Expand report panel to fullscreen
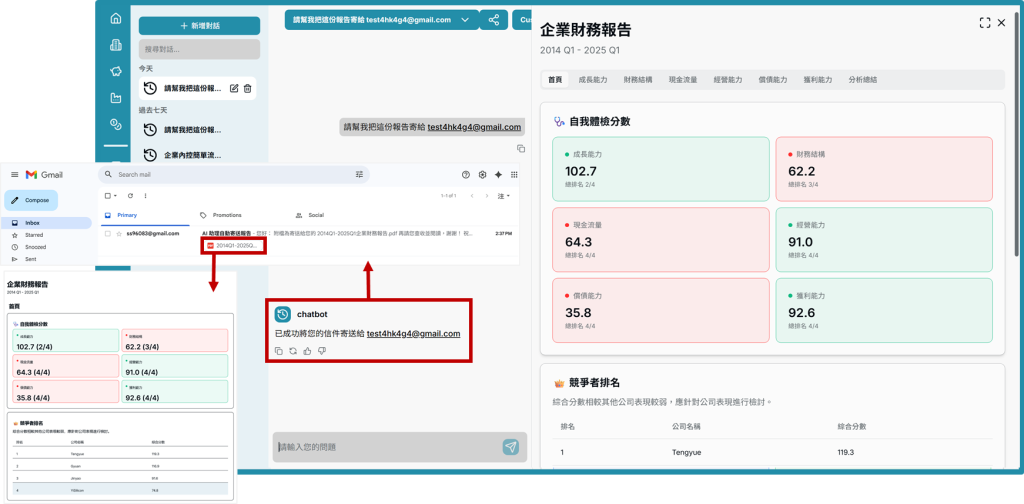The height and width of the screenshot is (504, 1024). click(985, 22)
